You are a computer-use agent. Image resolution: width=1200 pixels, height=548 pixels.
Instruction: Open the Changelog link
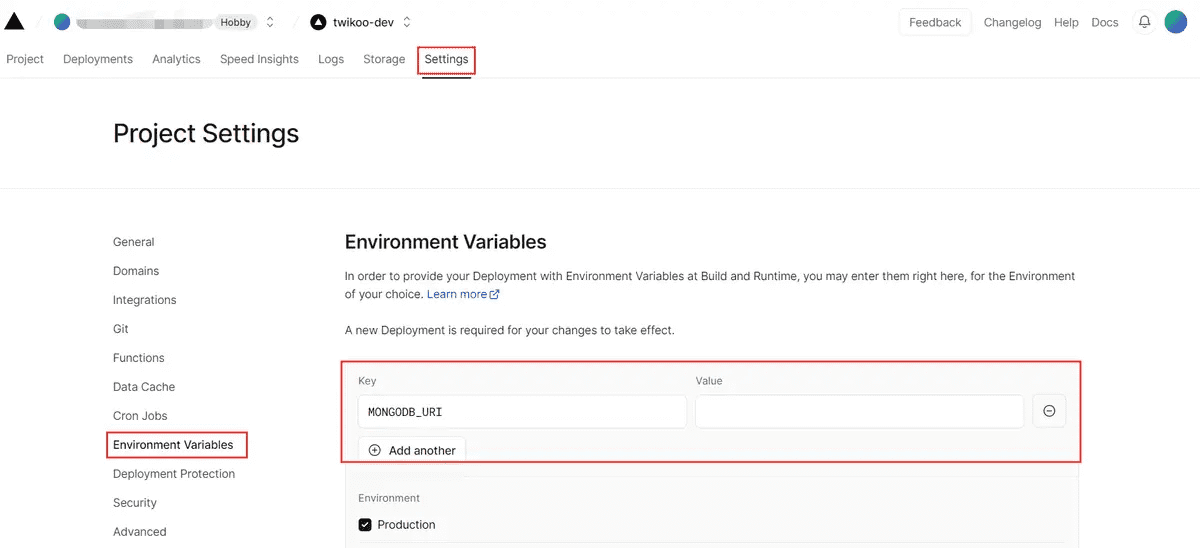[x=1012, y=22]
